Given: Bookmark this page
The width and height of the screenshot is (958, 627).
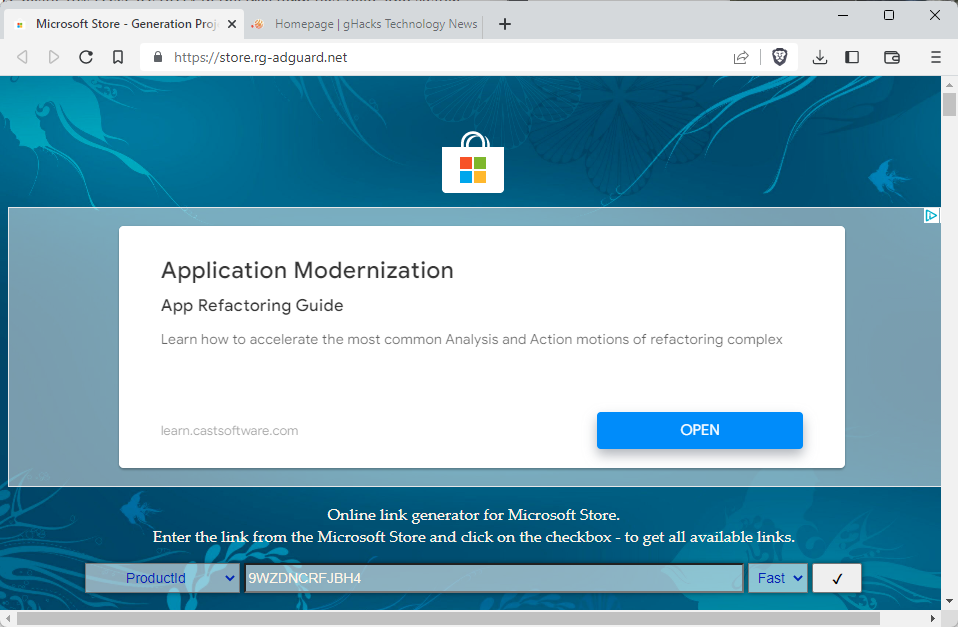Looking at the screenshot, I should coord(118,57).
